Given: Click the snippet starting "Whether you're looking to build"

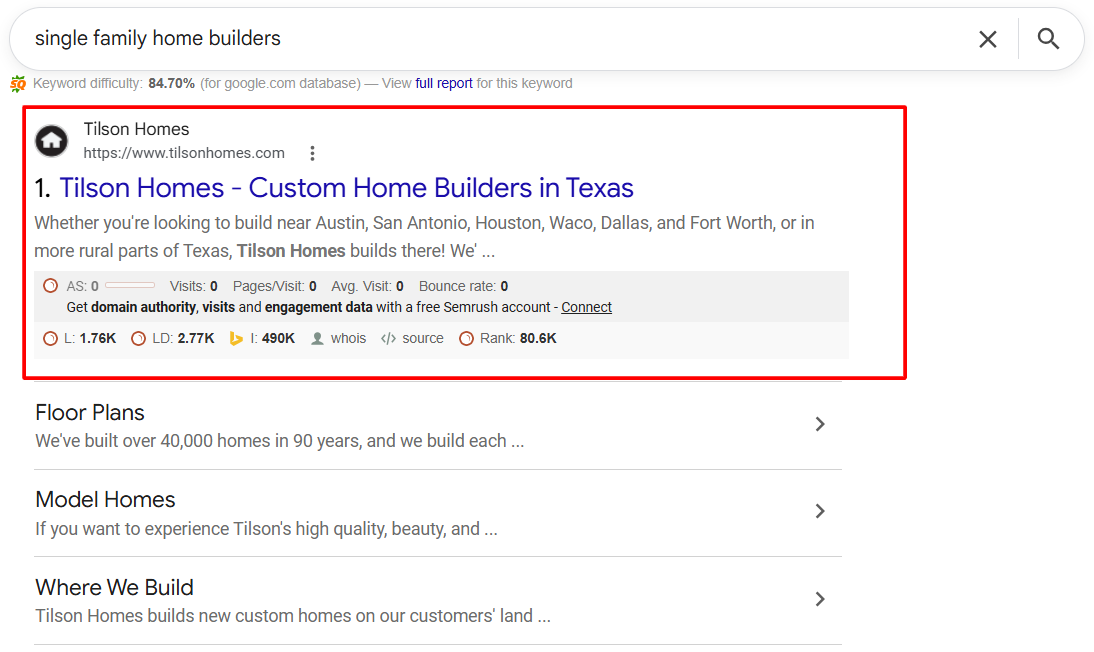Looking at the screenshot, I should click(424, 237).
